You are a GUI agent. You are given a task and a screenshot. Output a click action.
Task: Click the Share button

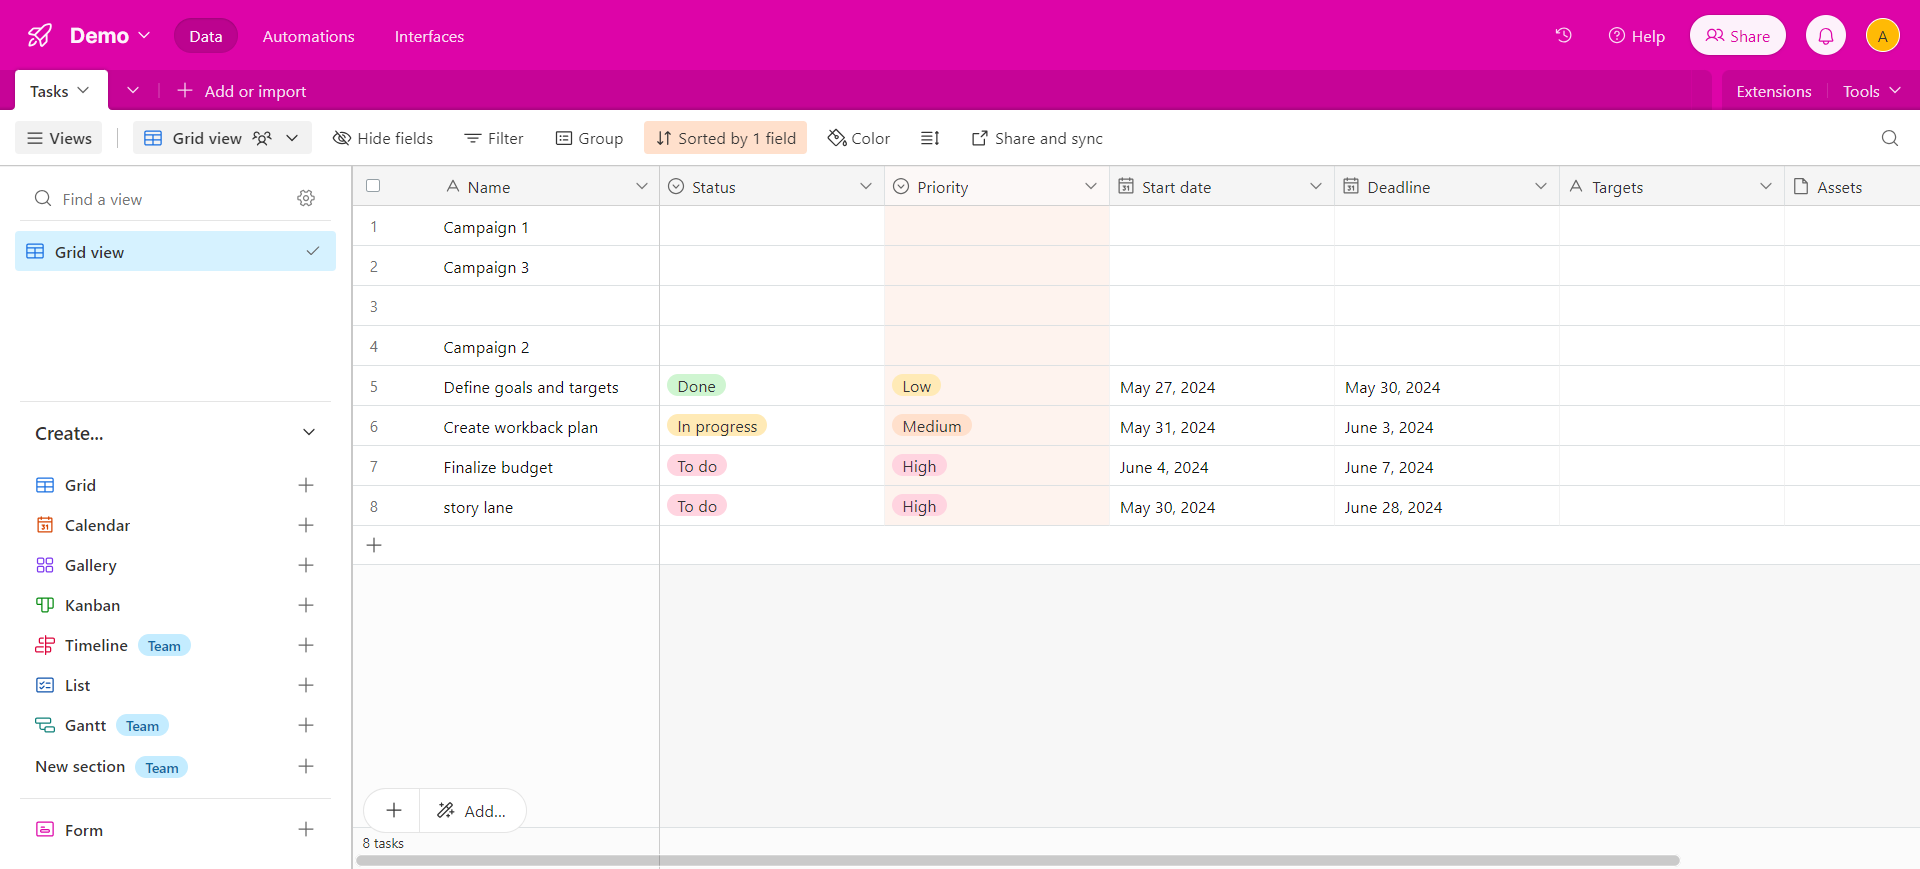coord(1738,36)
